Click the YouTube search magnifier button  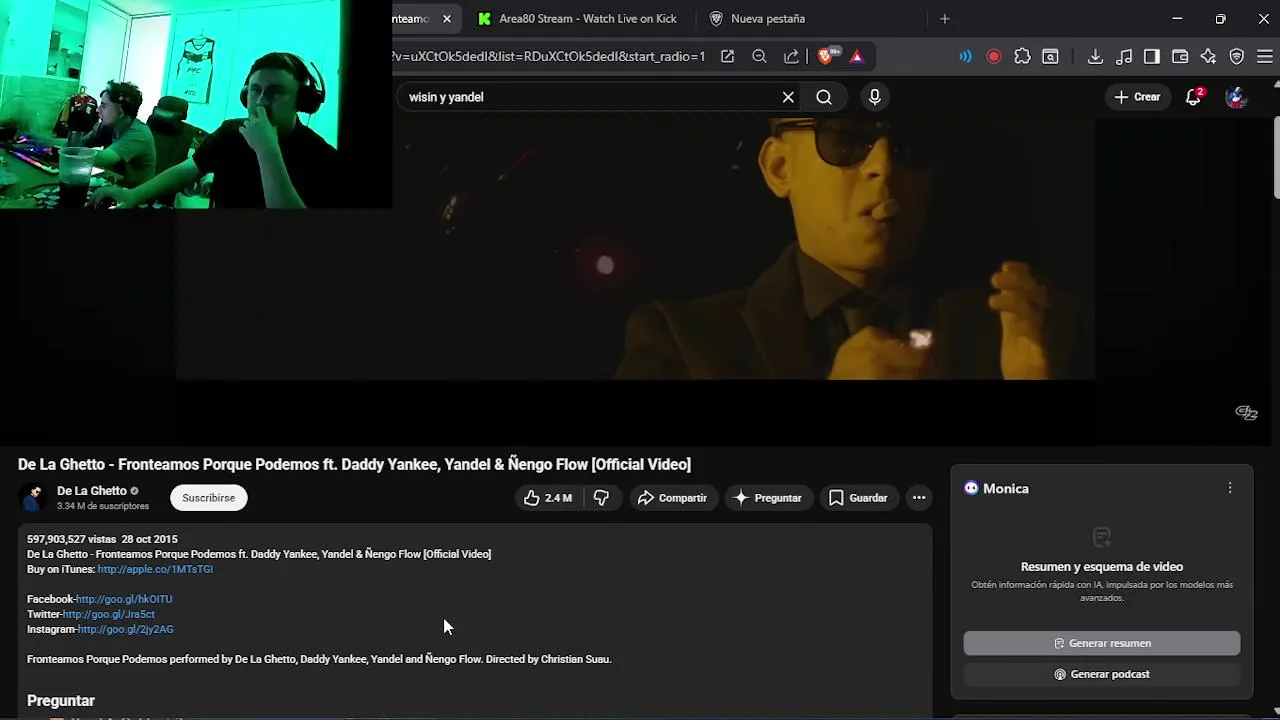[x=824, y=97]
